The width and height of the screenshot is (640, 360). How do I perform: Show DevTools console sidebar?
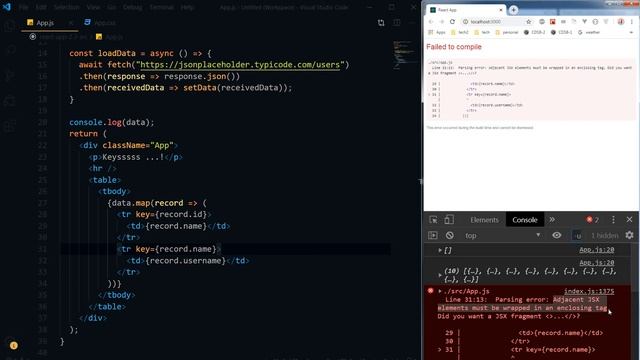pos(433,236)
